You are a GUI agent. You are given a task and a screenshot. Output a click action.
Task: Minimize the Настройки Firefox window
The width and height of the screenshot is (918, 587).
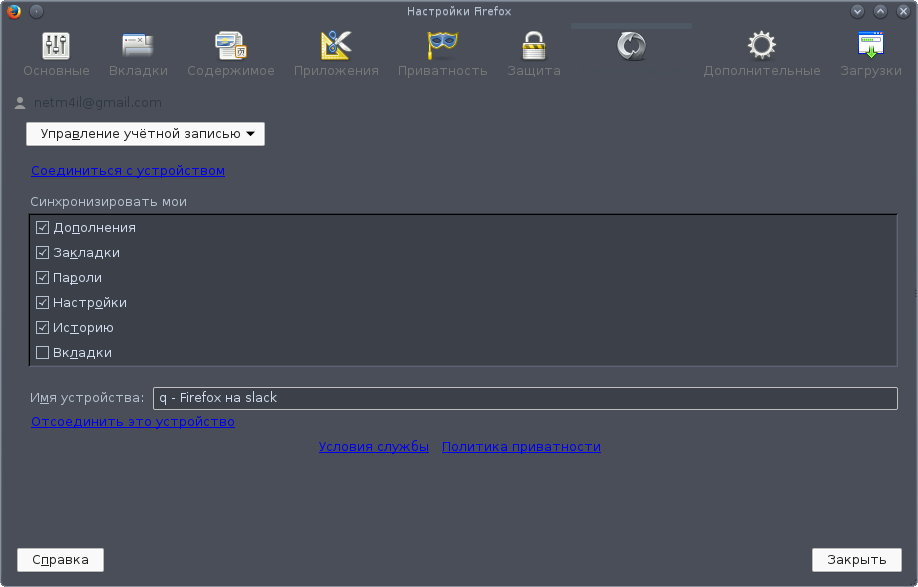click(x=858, y=11)
